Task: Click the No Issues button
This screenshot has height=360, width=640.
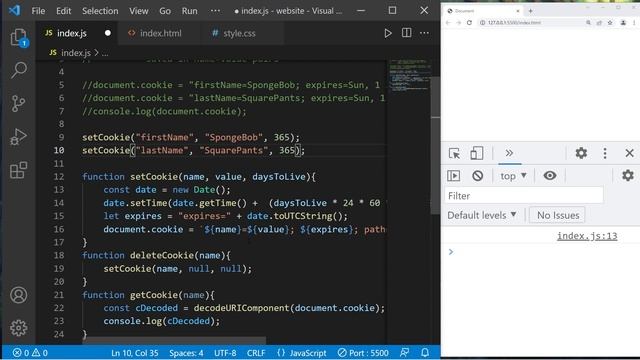Action: tap(557, 215)
